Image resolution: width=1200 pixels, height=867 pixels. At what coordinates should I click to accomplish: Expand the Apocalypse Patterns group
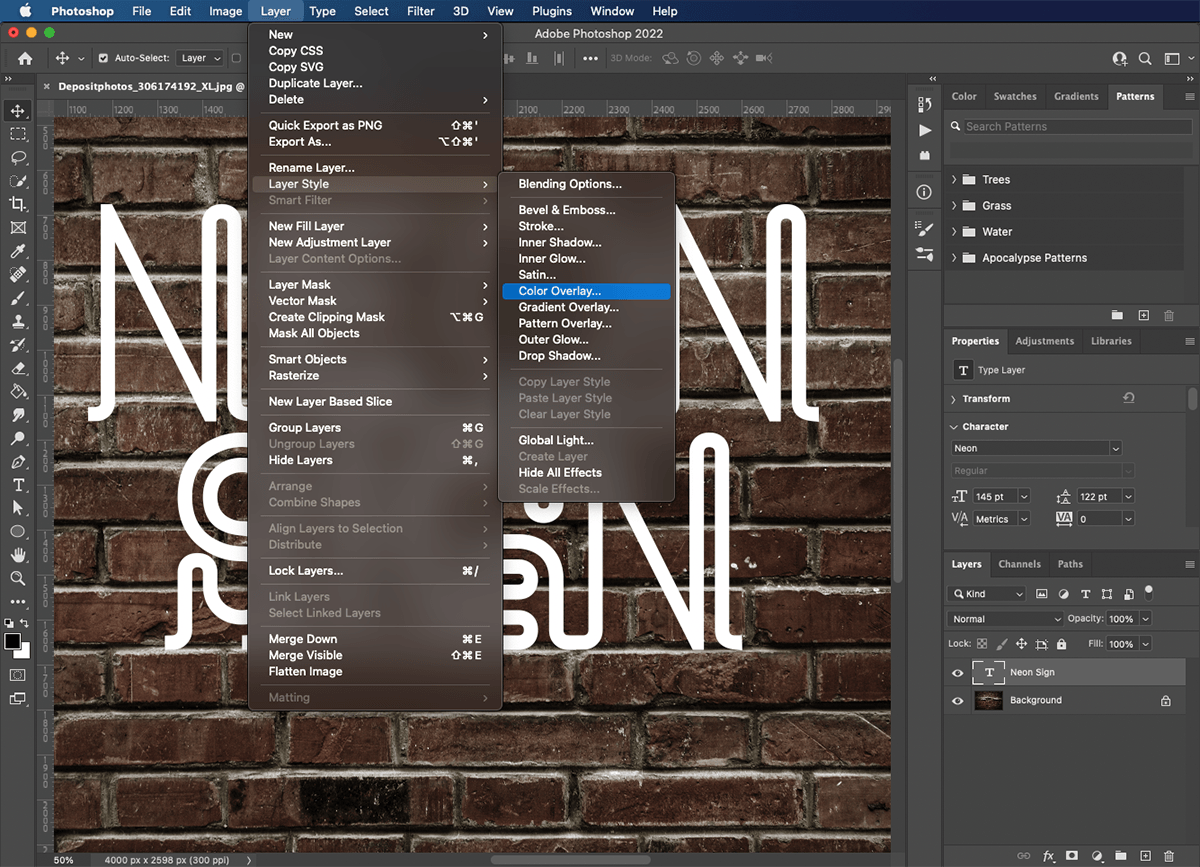tap(952, 257)
